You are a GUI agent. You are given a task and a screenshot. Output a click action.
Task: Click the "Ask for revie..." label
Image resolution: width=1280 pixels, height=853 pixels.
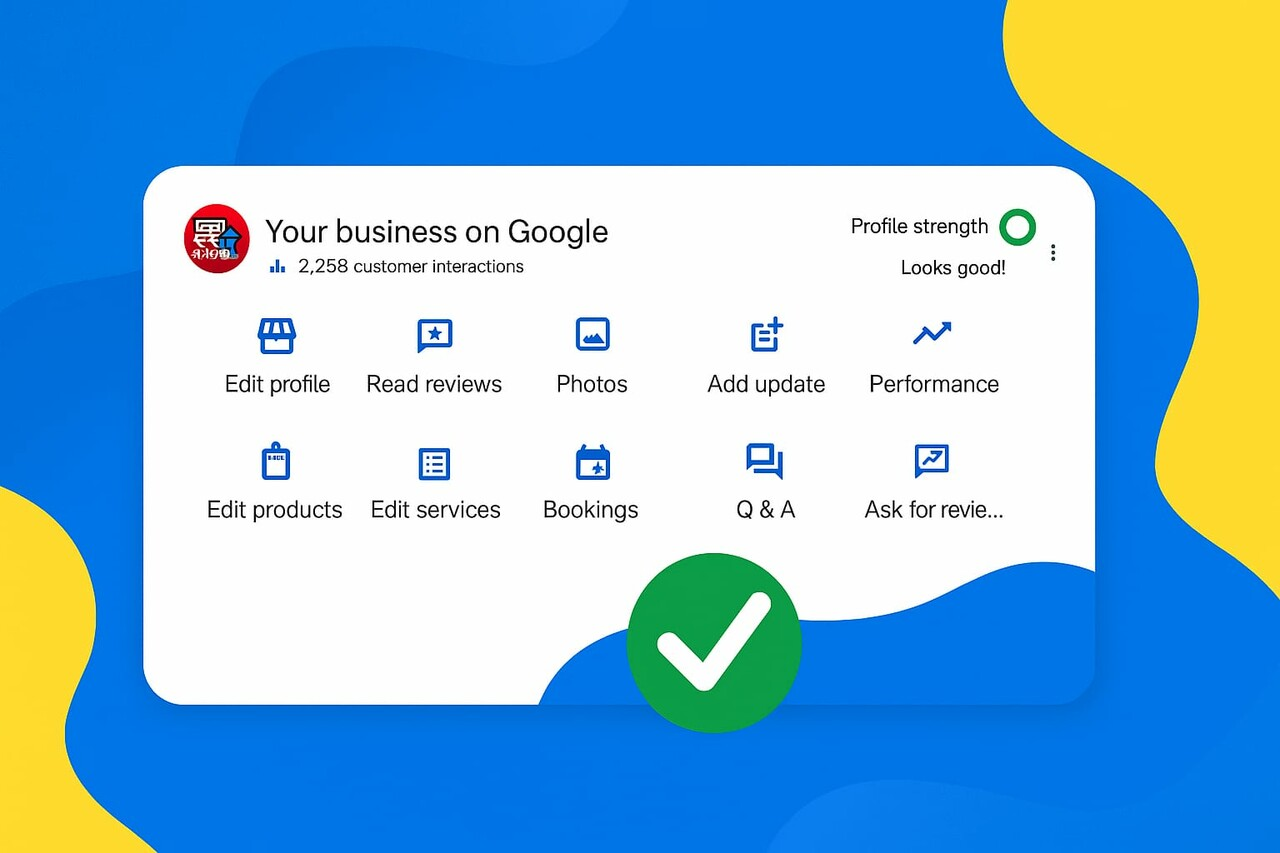point(934,510)
